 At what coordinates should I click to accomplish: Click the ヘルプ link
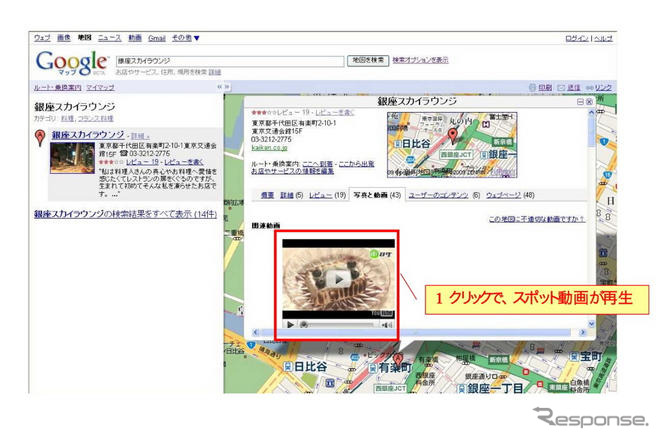pyautogui.click(x=603, y=38)
